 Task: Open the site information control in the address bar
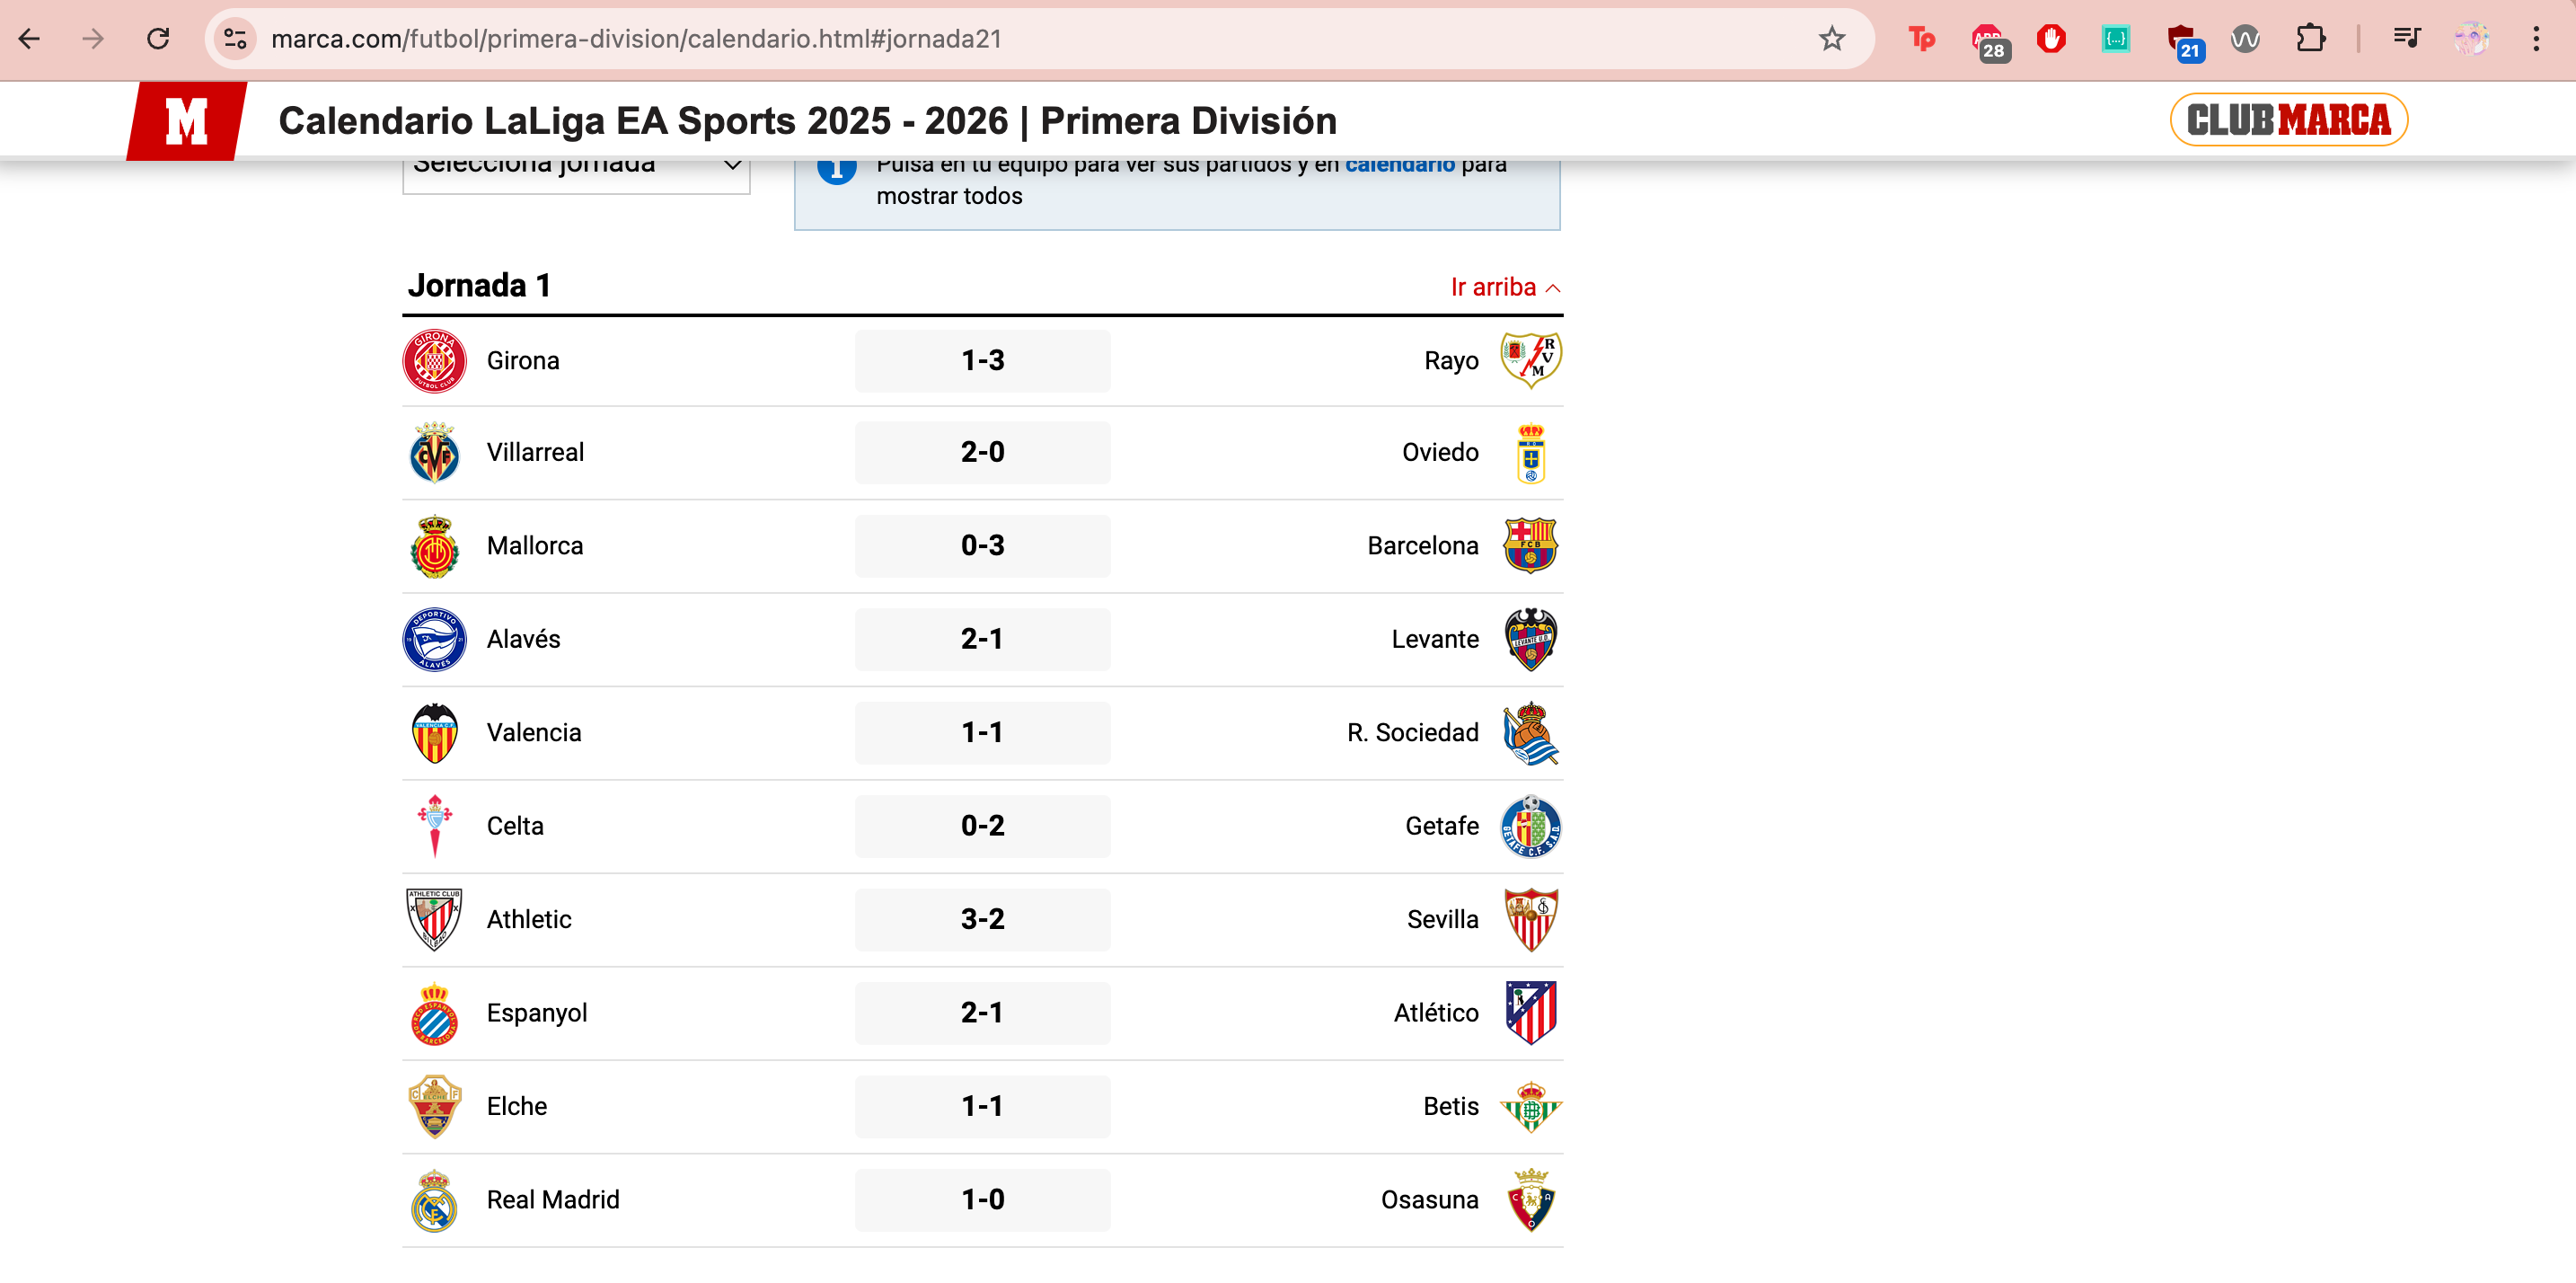point(235,39)
